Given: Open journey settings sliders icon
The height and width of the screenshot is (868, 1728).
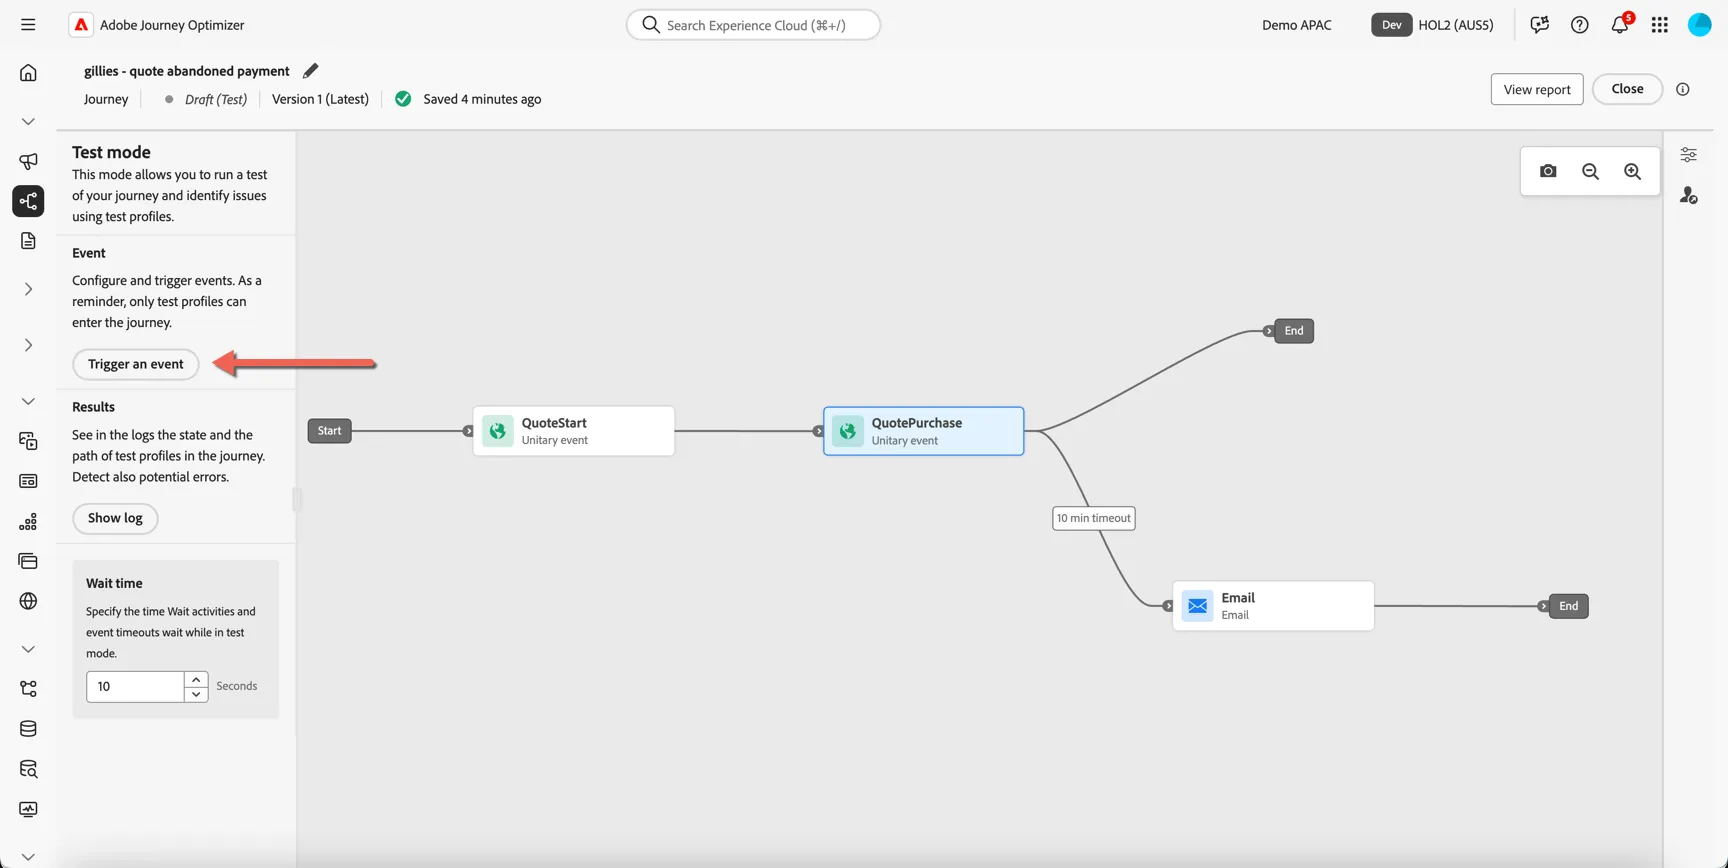Looking at the screenshot, I should coord(1688,155).
